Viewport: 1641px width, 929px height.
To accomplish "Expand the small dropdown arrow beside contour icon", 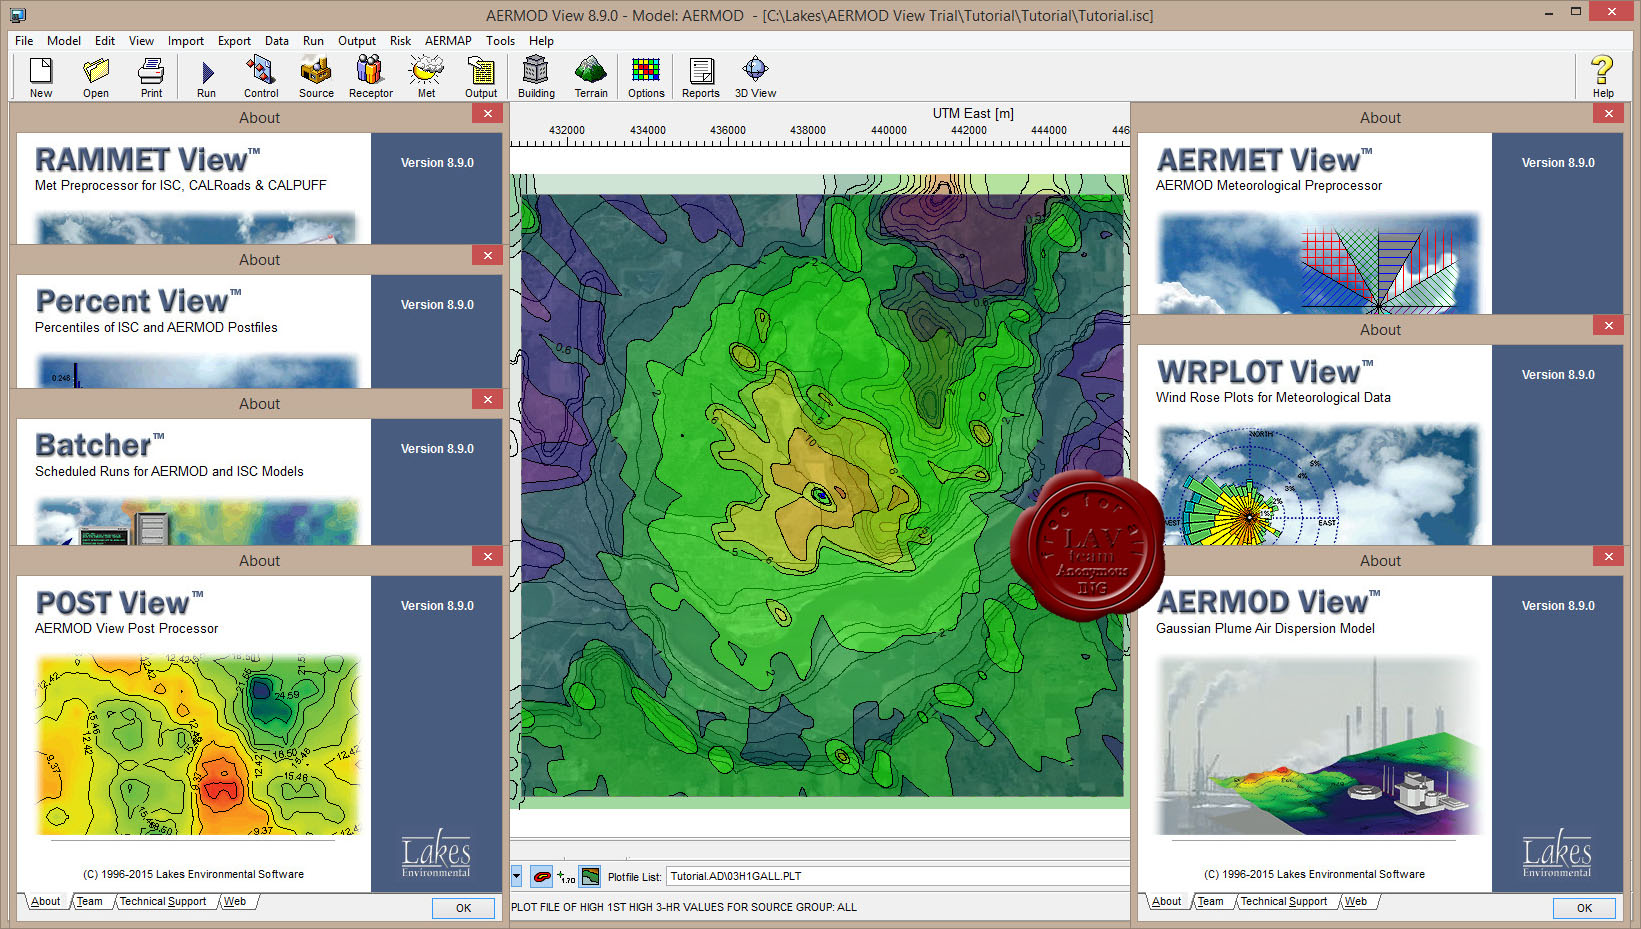I will pos(517,877).
